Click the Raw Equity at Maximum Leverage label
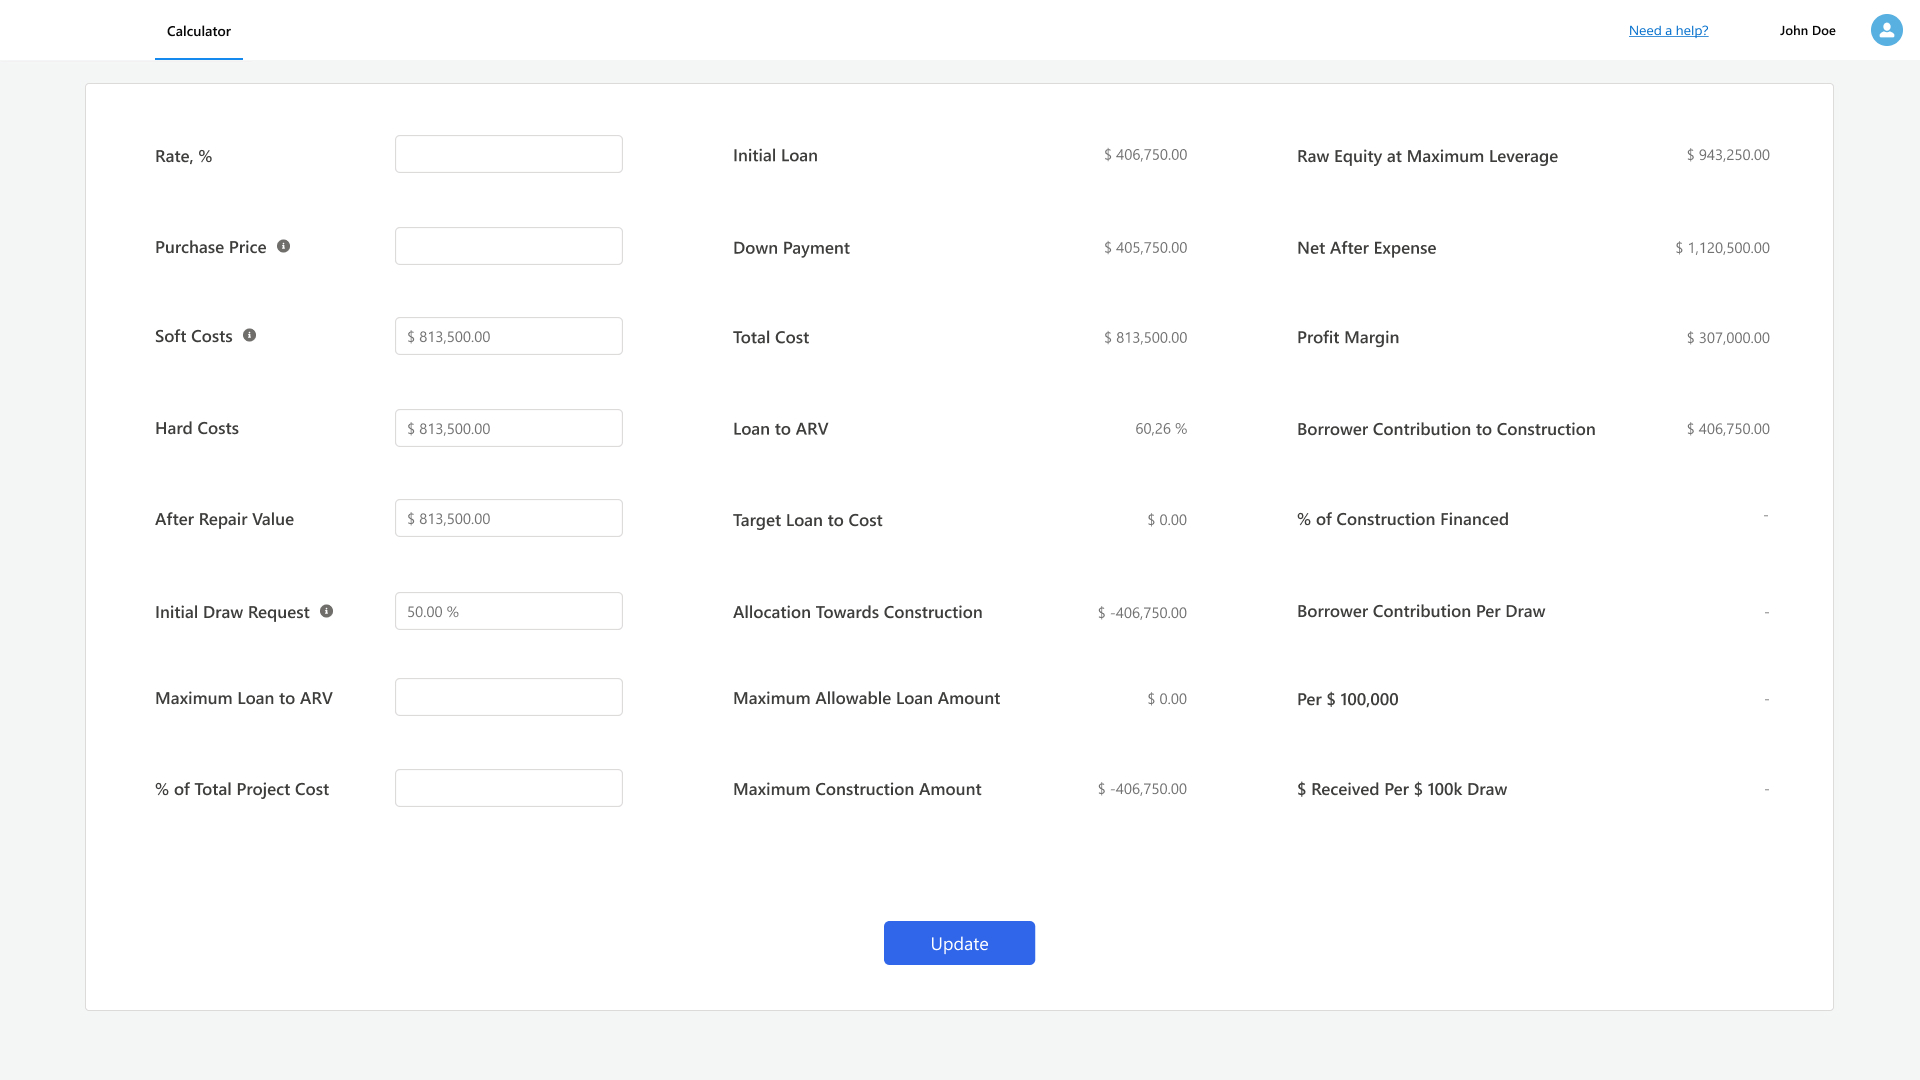1920x1080 pixels. tap(1427, 156)
